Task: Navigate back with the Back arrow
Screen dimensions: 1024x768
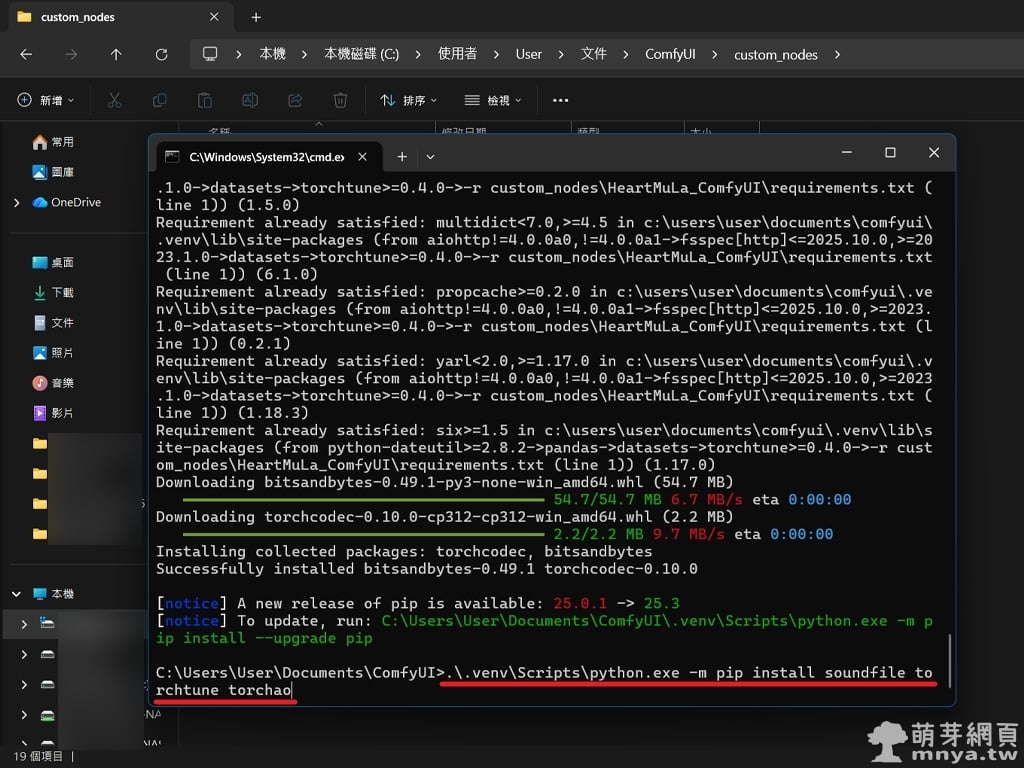Action: [x=26, y=54]
